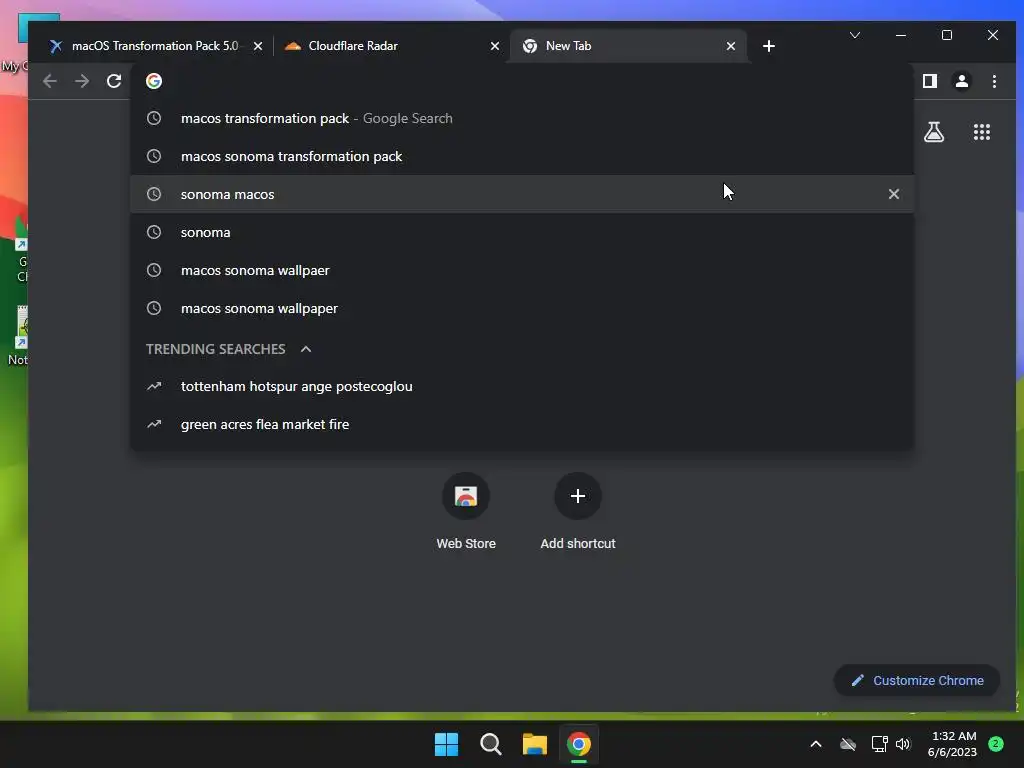Collapse the Trending Searches section

coord(306,349)
